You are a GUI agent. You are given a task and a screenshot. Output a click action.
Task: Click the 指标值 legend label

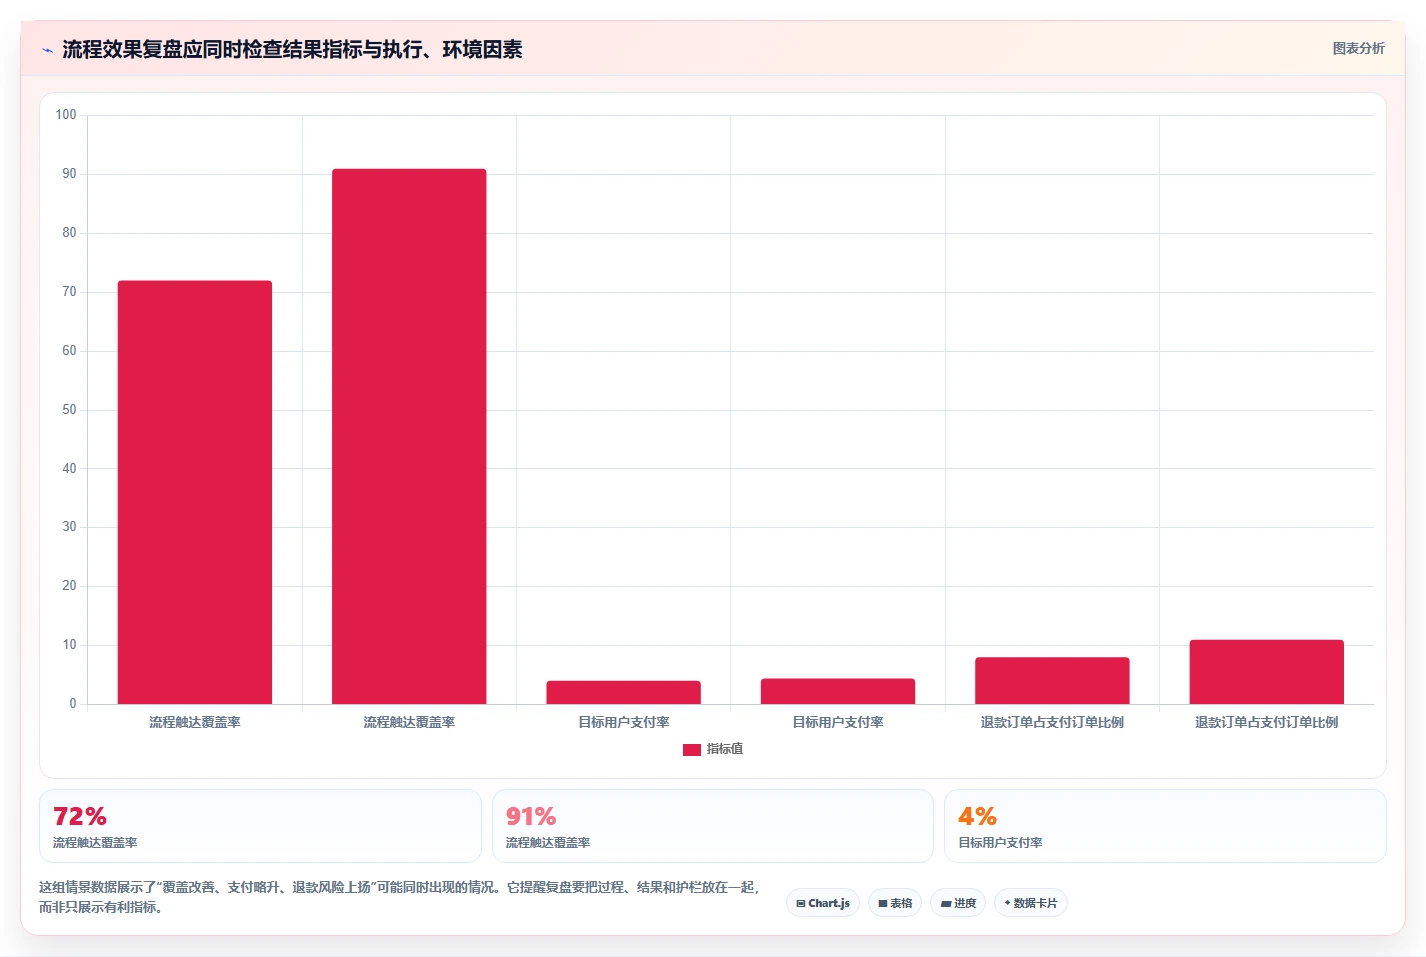tap(725, 749)
